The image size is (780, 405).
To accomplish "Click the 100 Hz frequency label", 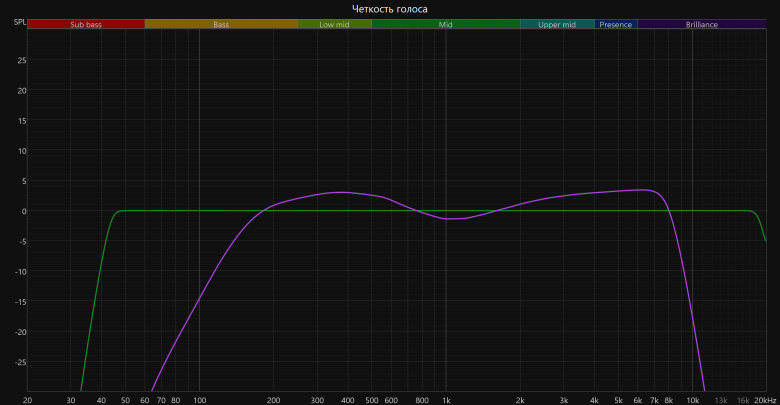I will (x=199, y=400).
